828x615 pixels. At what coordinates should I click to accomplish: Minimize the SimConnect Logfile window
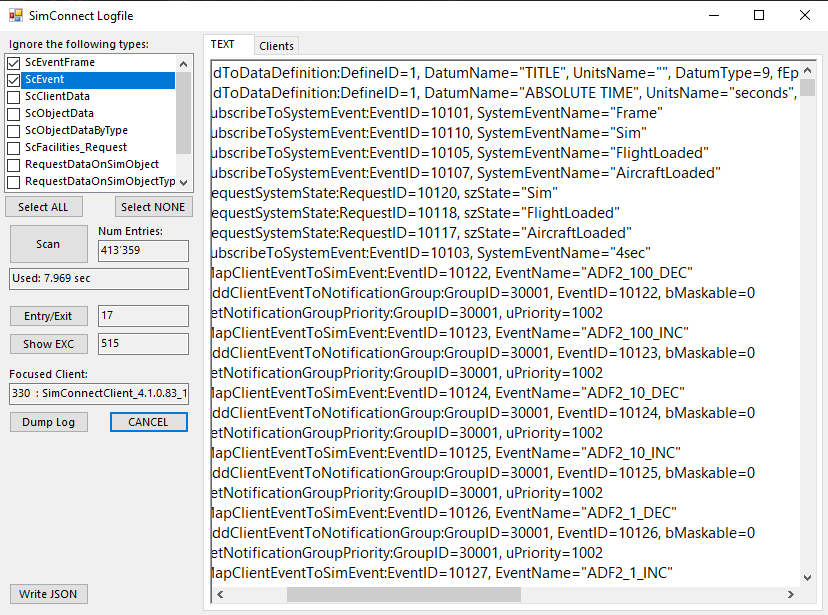coord(714,15)
